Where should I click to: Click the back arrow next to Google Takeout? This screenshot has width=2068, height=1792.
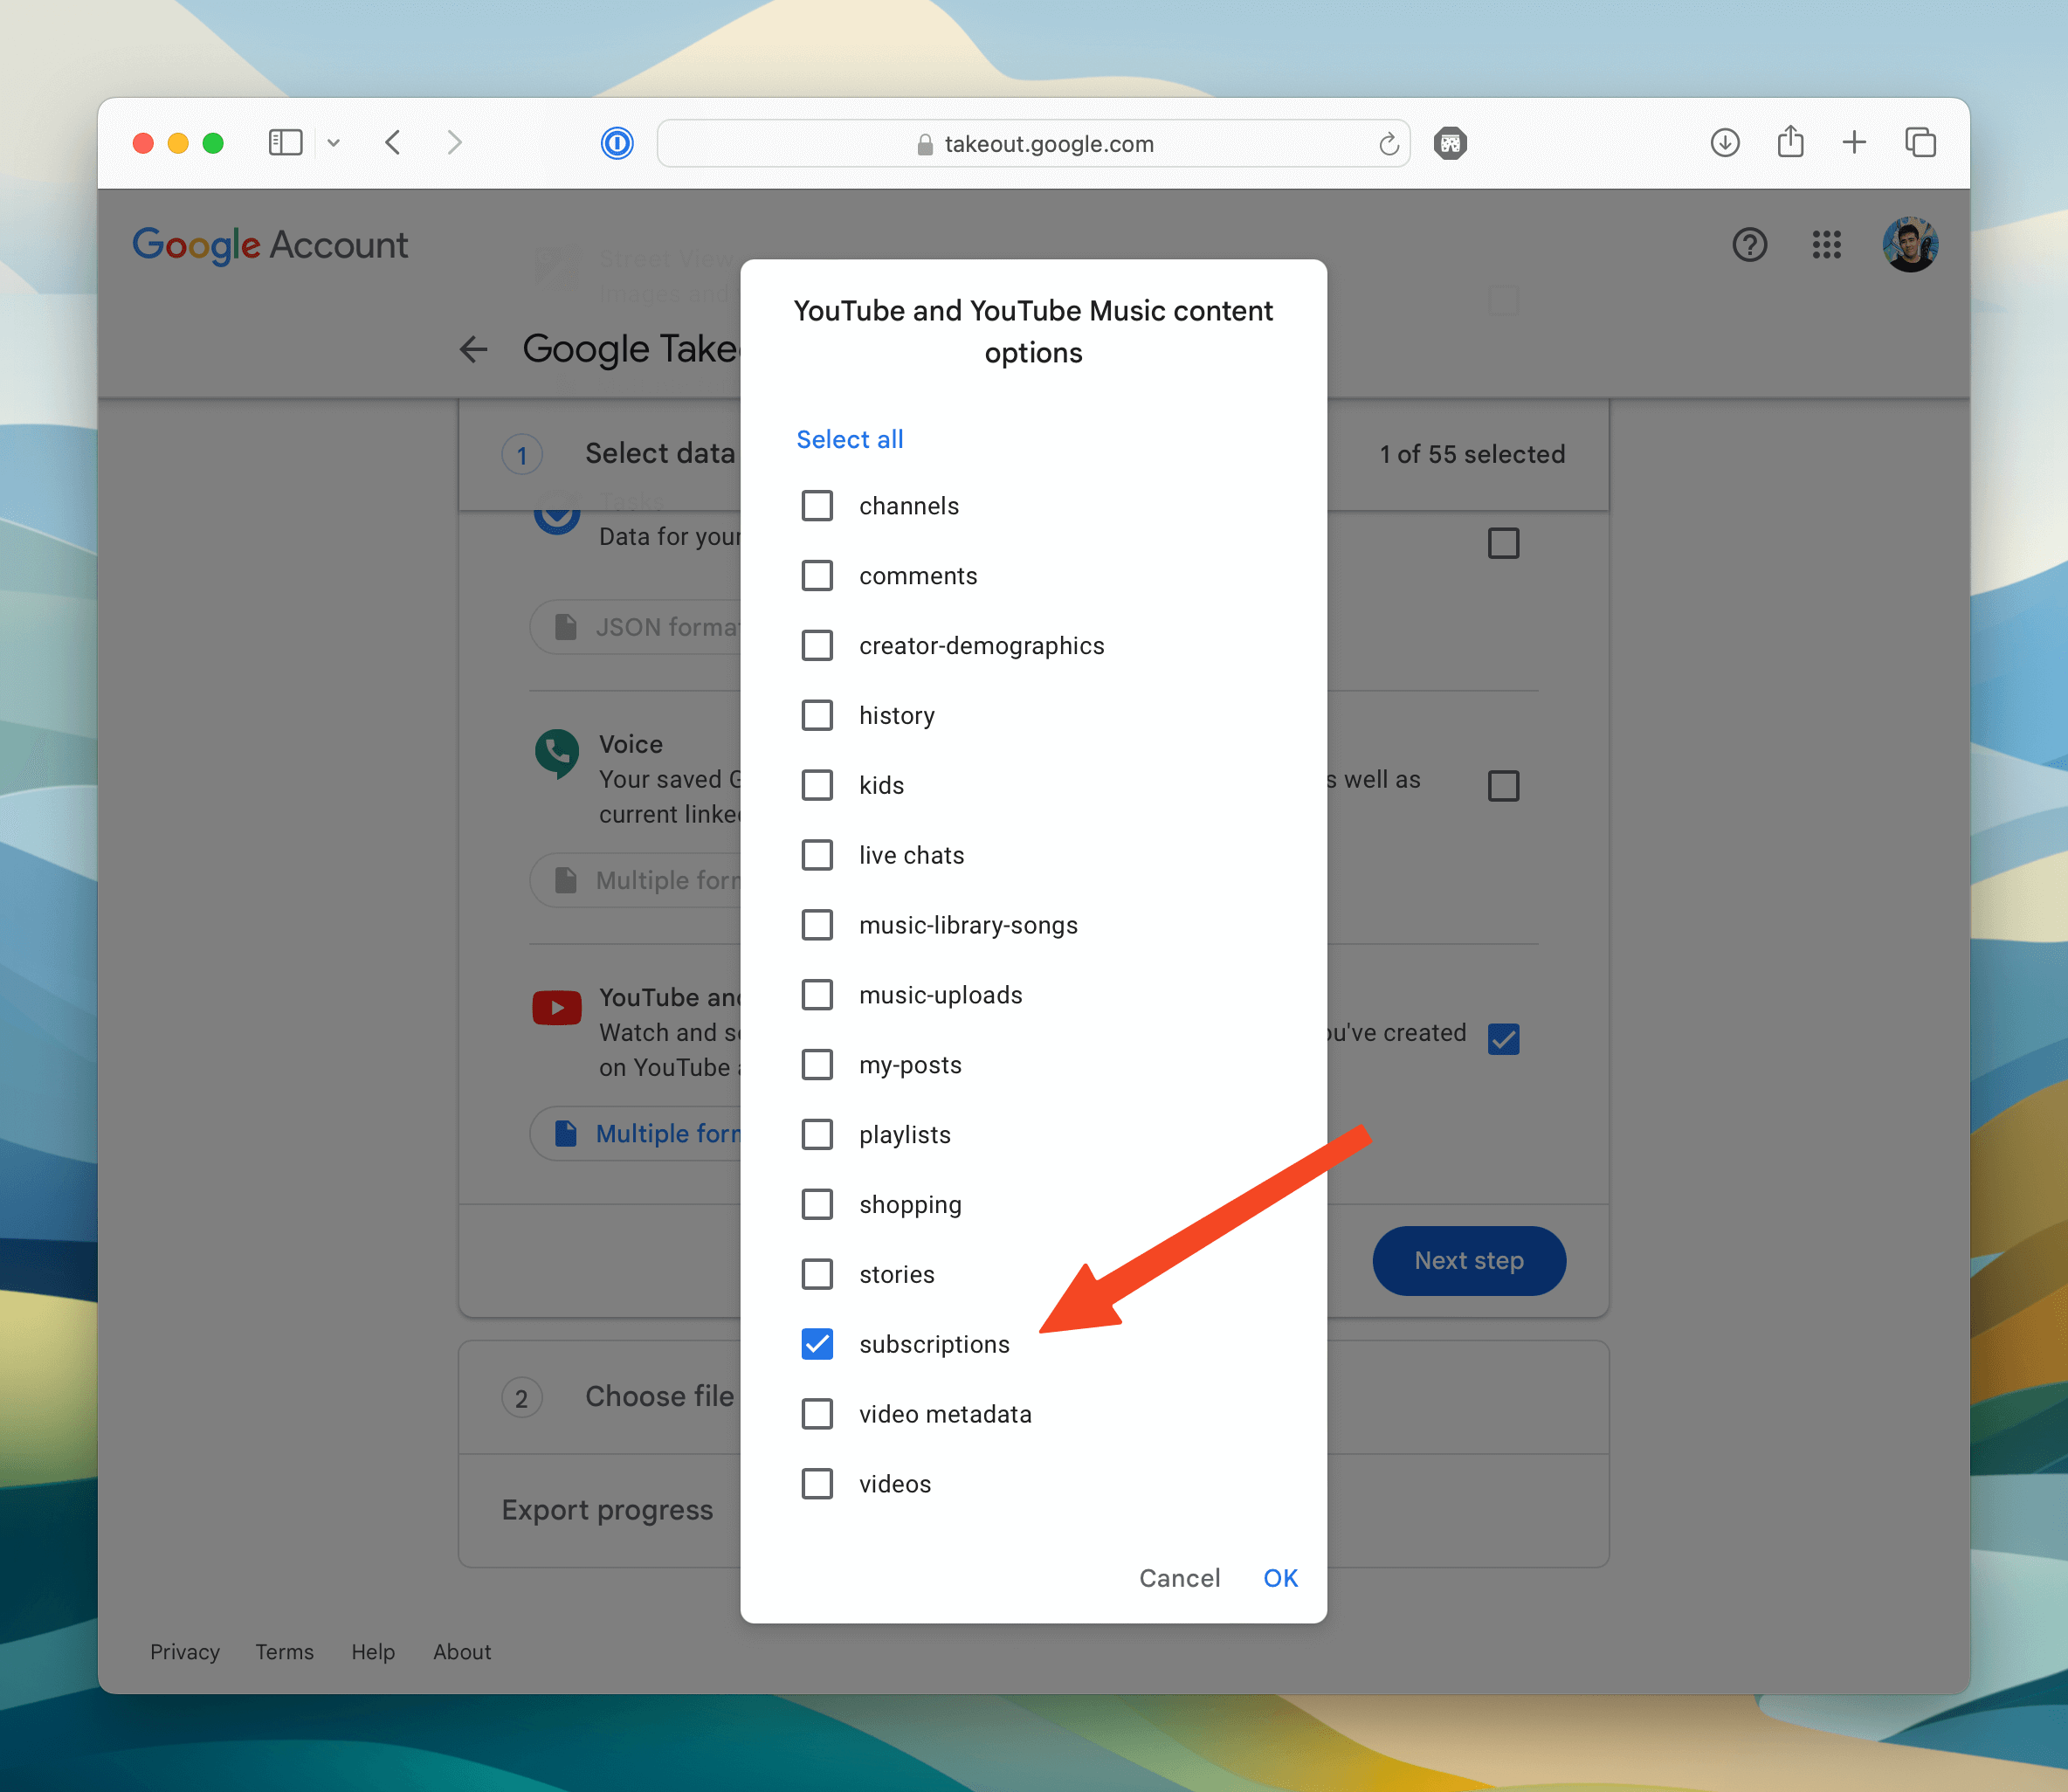pyautogui.click(x=473, y=349)
